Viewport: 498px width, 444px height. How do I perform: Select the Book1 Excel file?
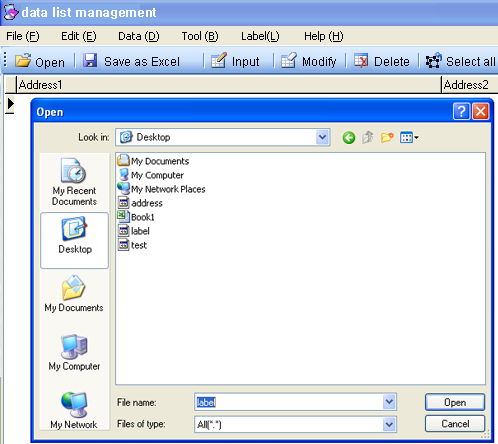coord(136,217)
